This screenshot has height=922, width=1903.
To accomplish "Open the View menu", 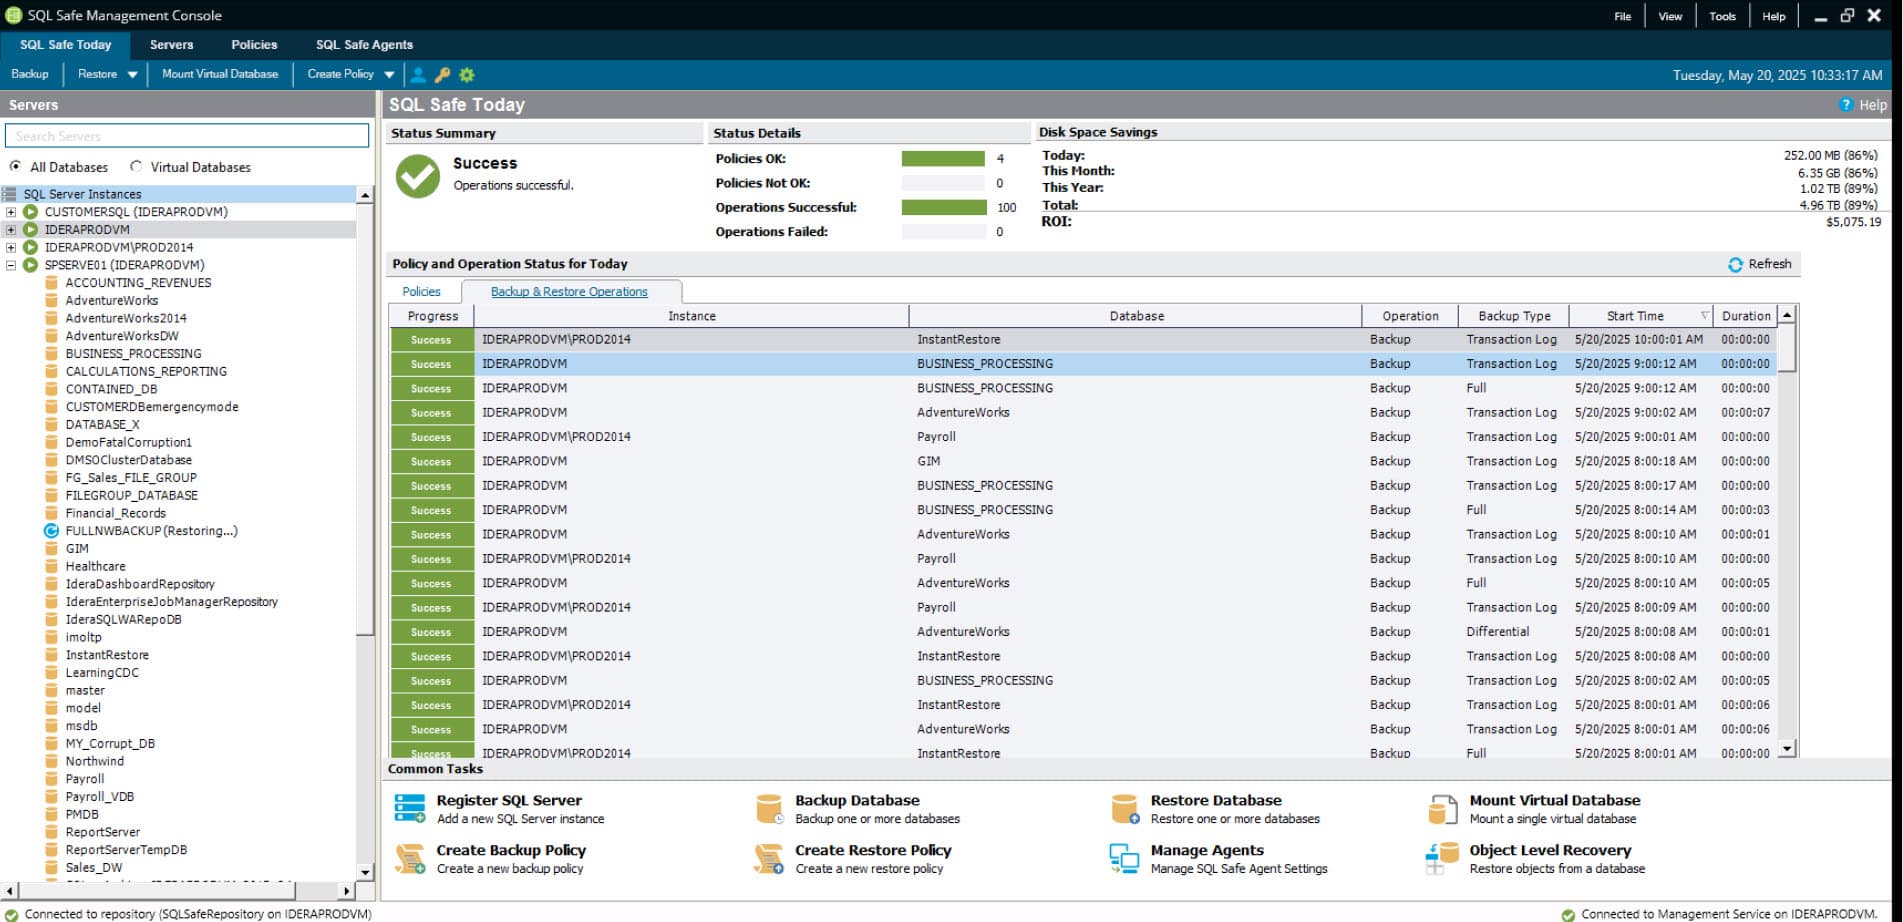I will click(x=1670, y=16).
